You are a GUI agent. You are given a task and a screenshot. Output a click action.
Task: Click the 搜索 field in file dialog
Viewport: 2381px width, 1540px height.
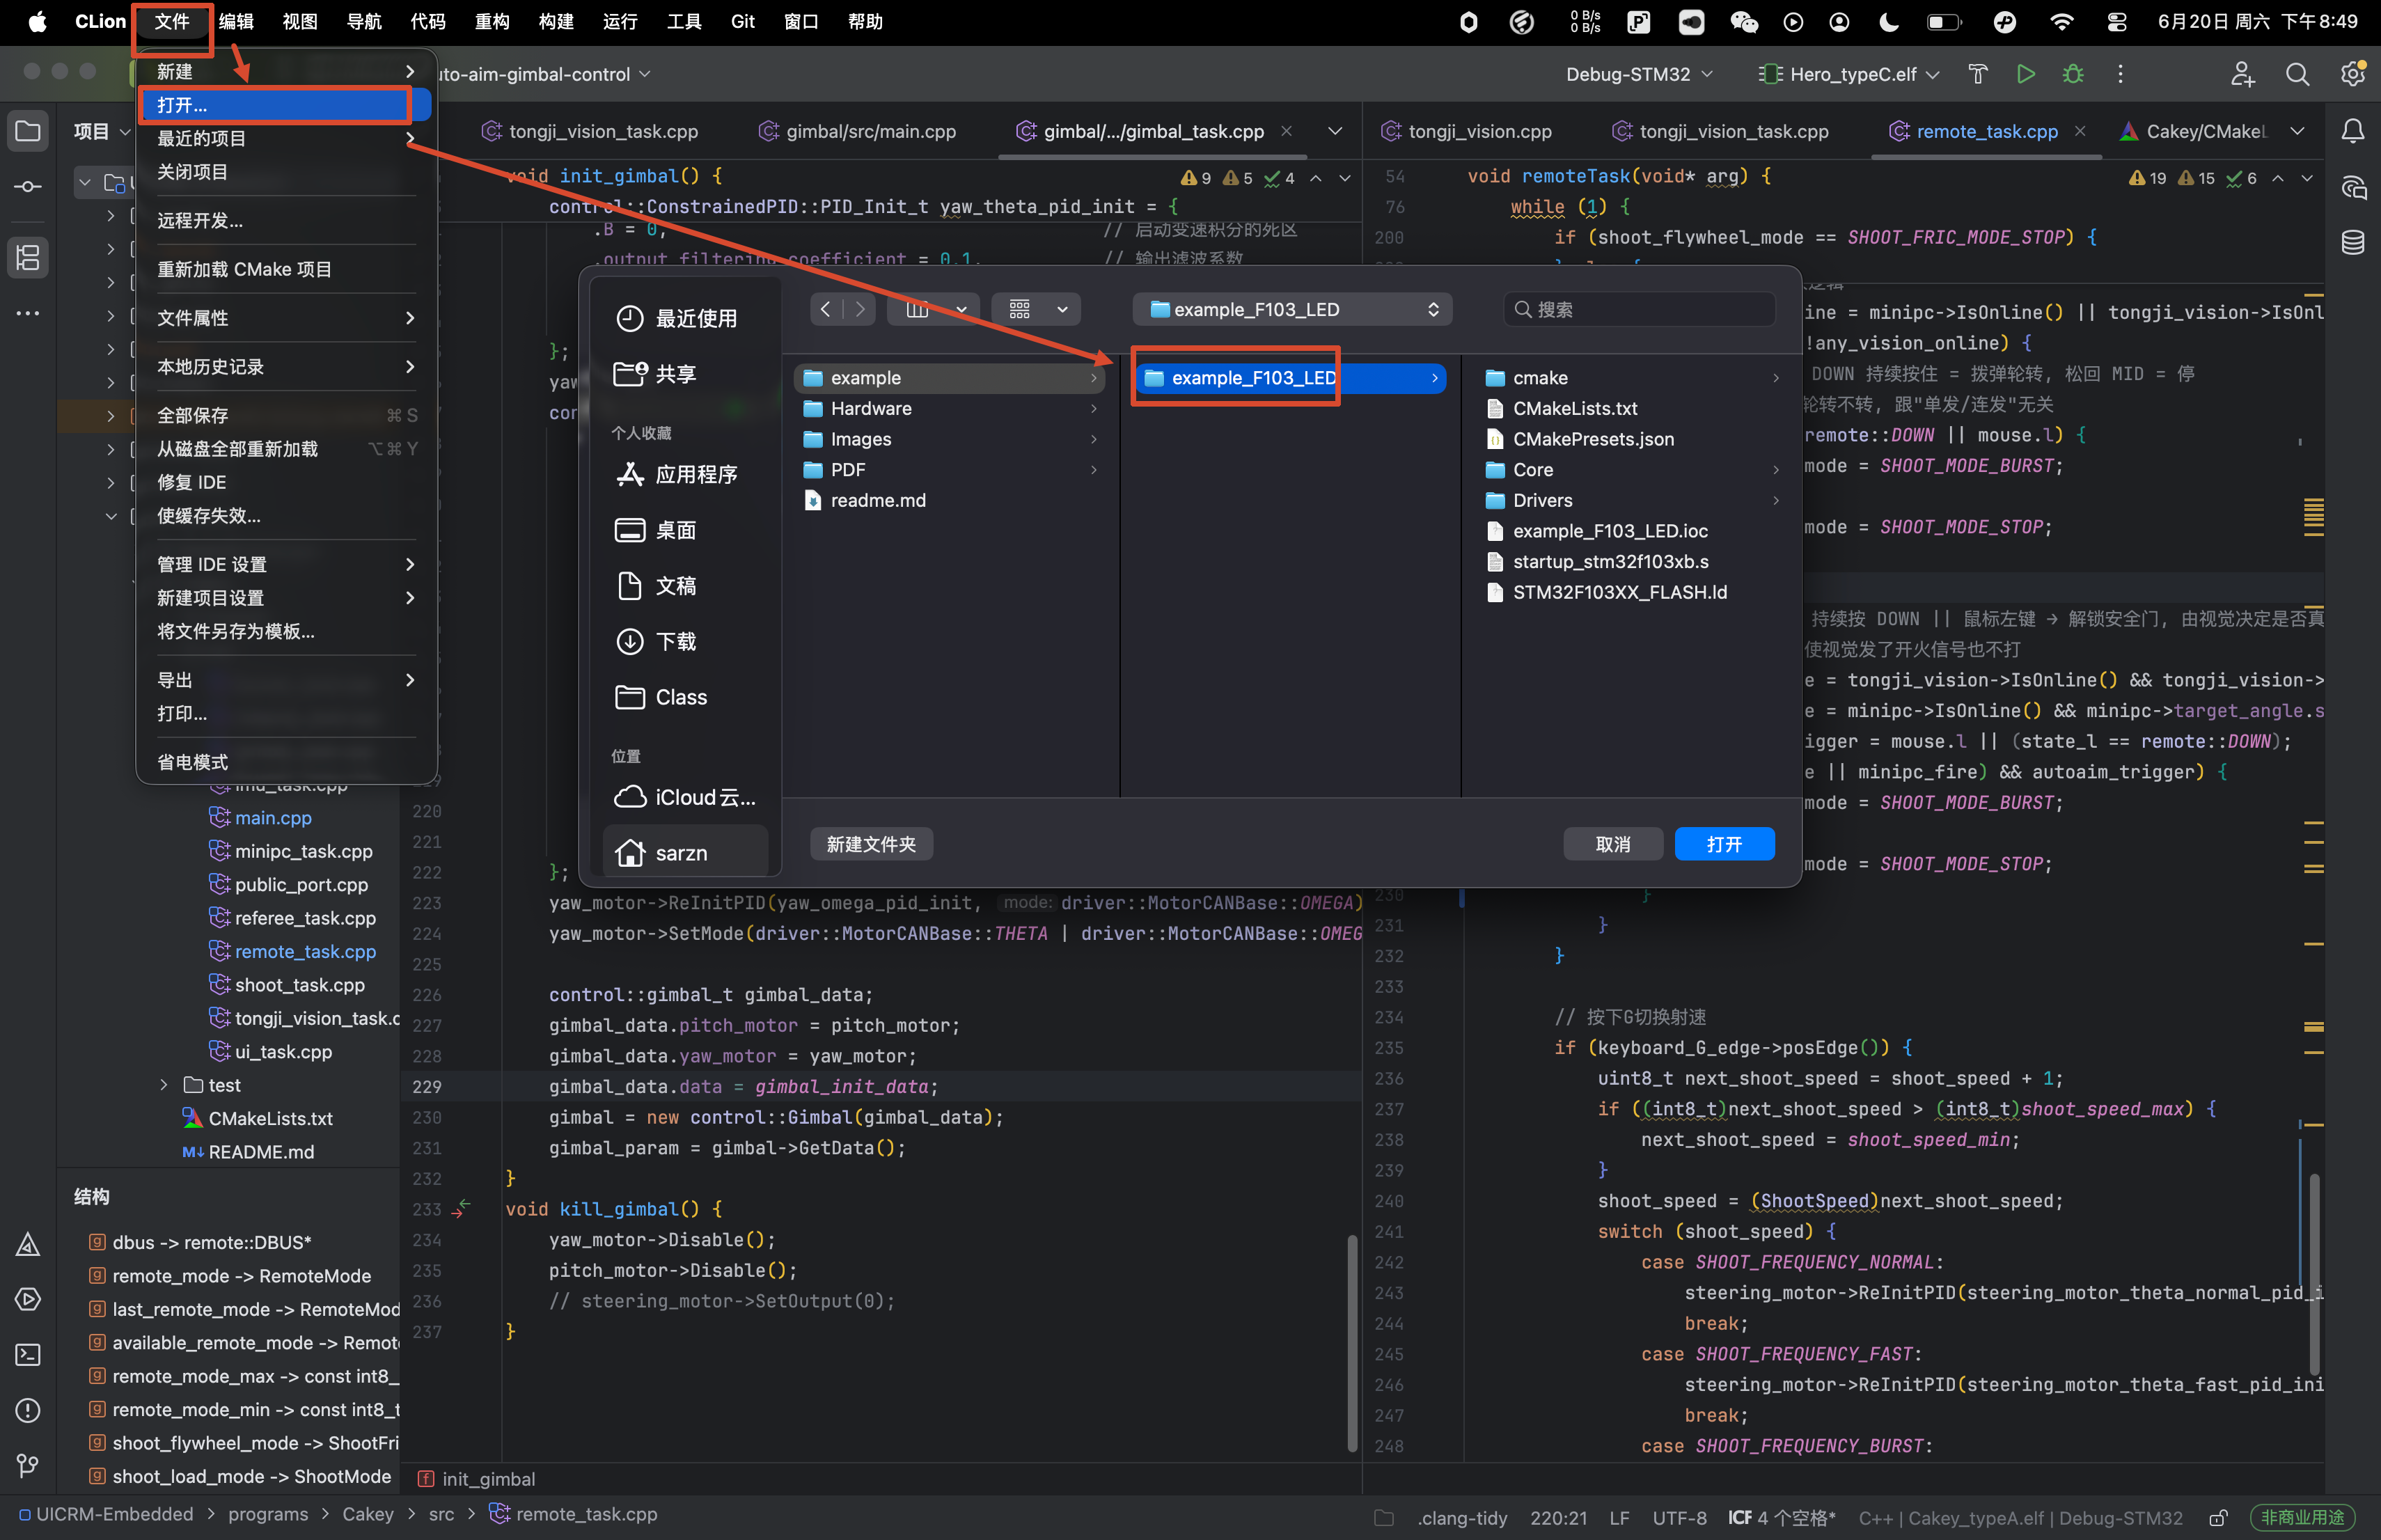coord(1639,309)
